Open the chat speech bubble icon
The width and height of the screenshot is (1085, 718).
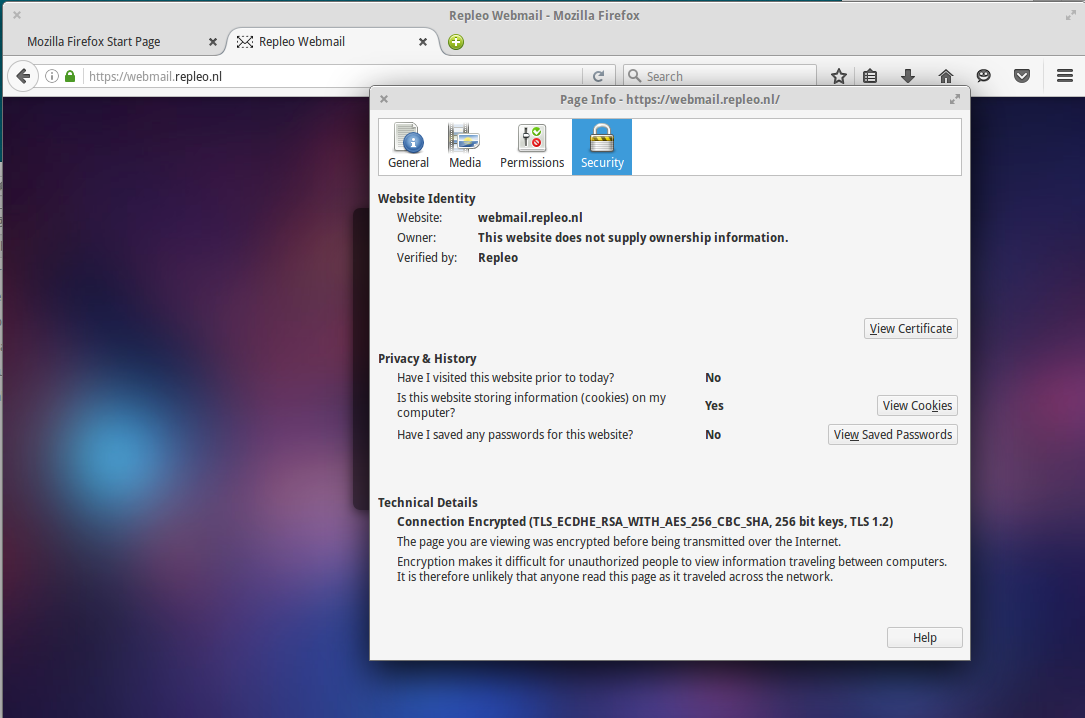(x=983, y=76)
